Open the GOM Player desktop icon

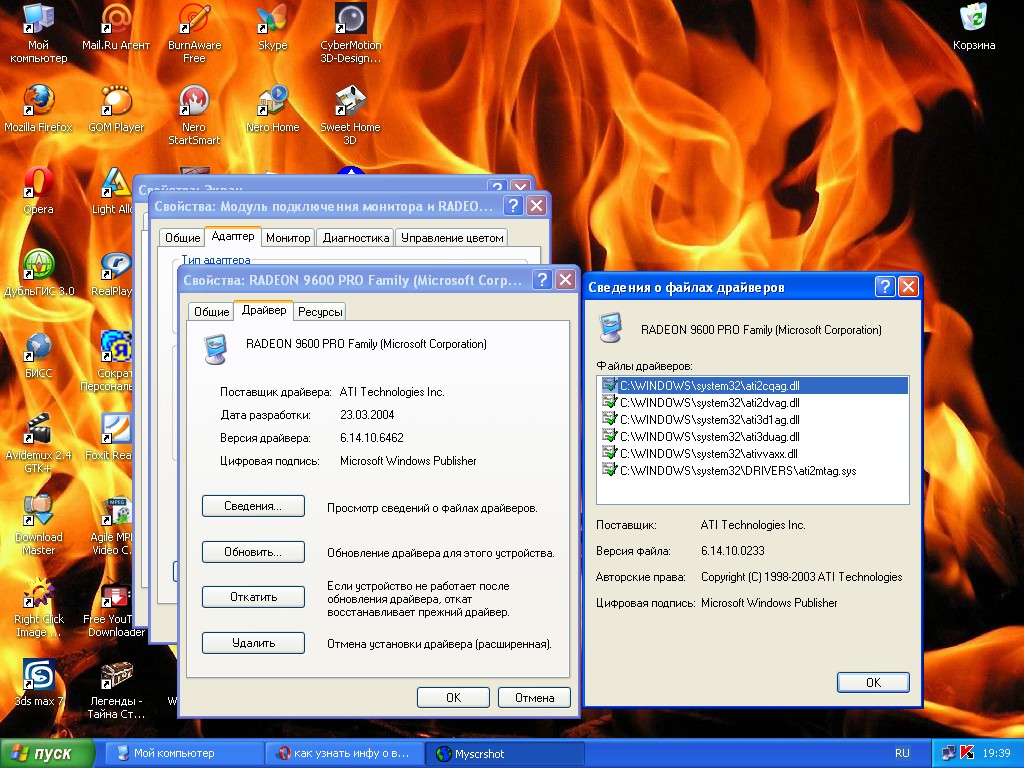[116, 109]
